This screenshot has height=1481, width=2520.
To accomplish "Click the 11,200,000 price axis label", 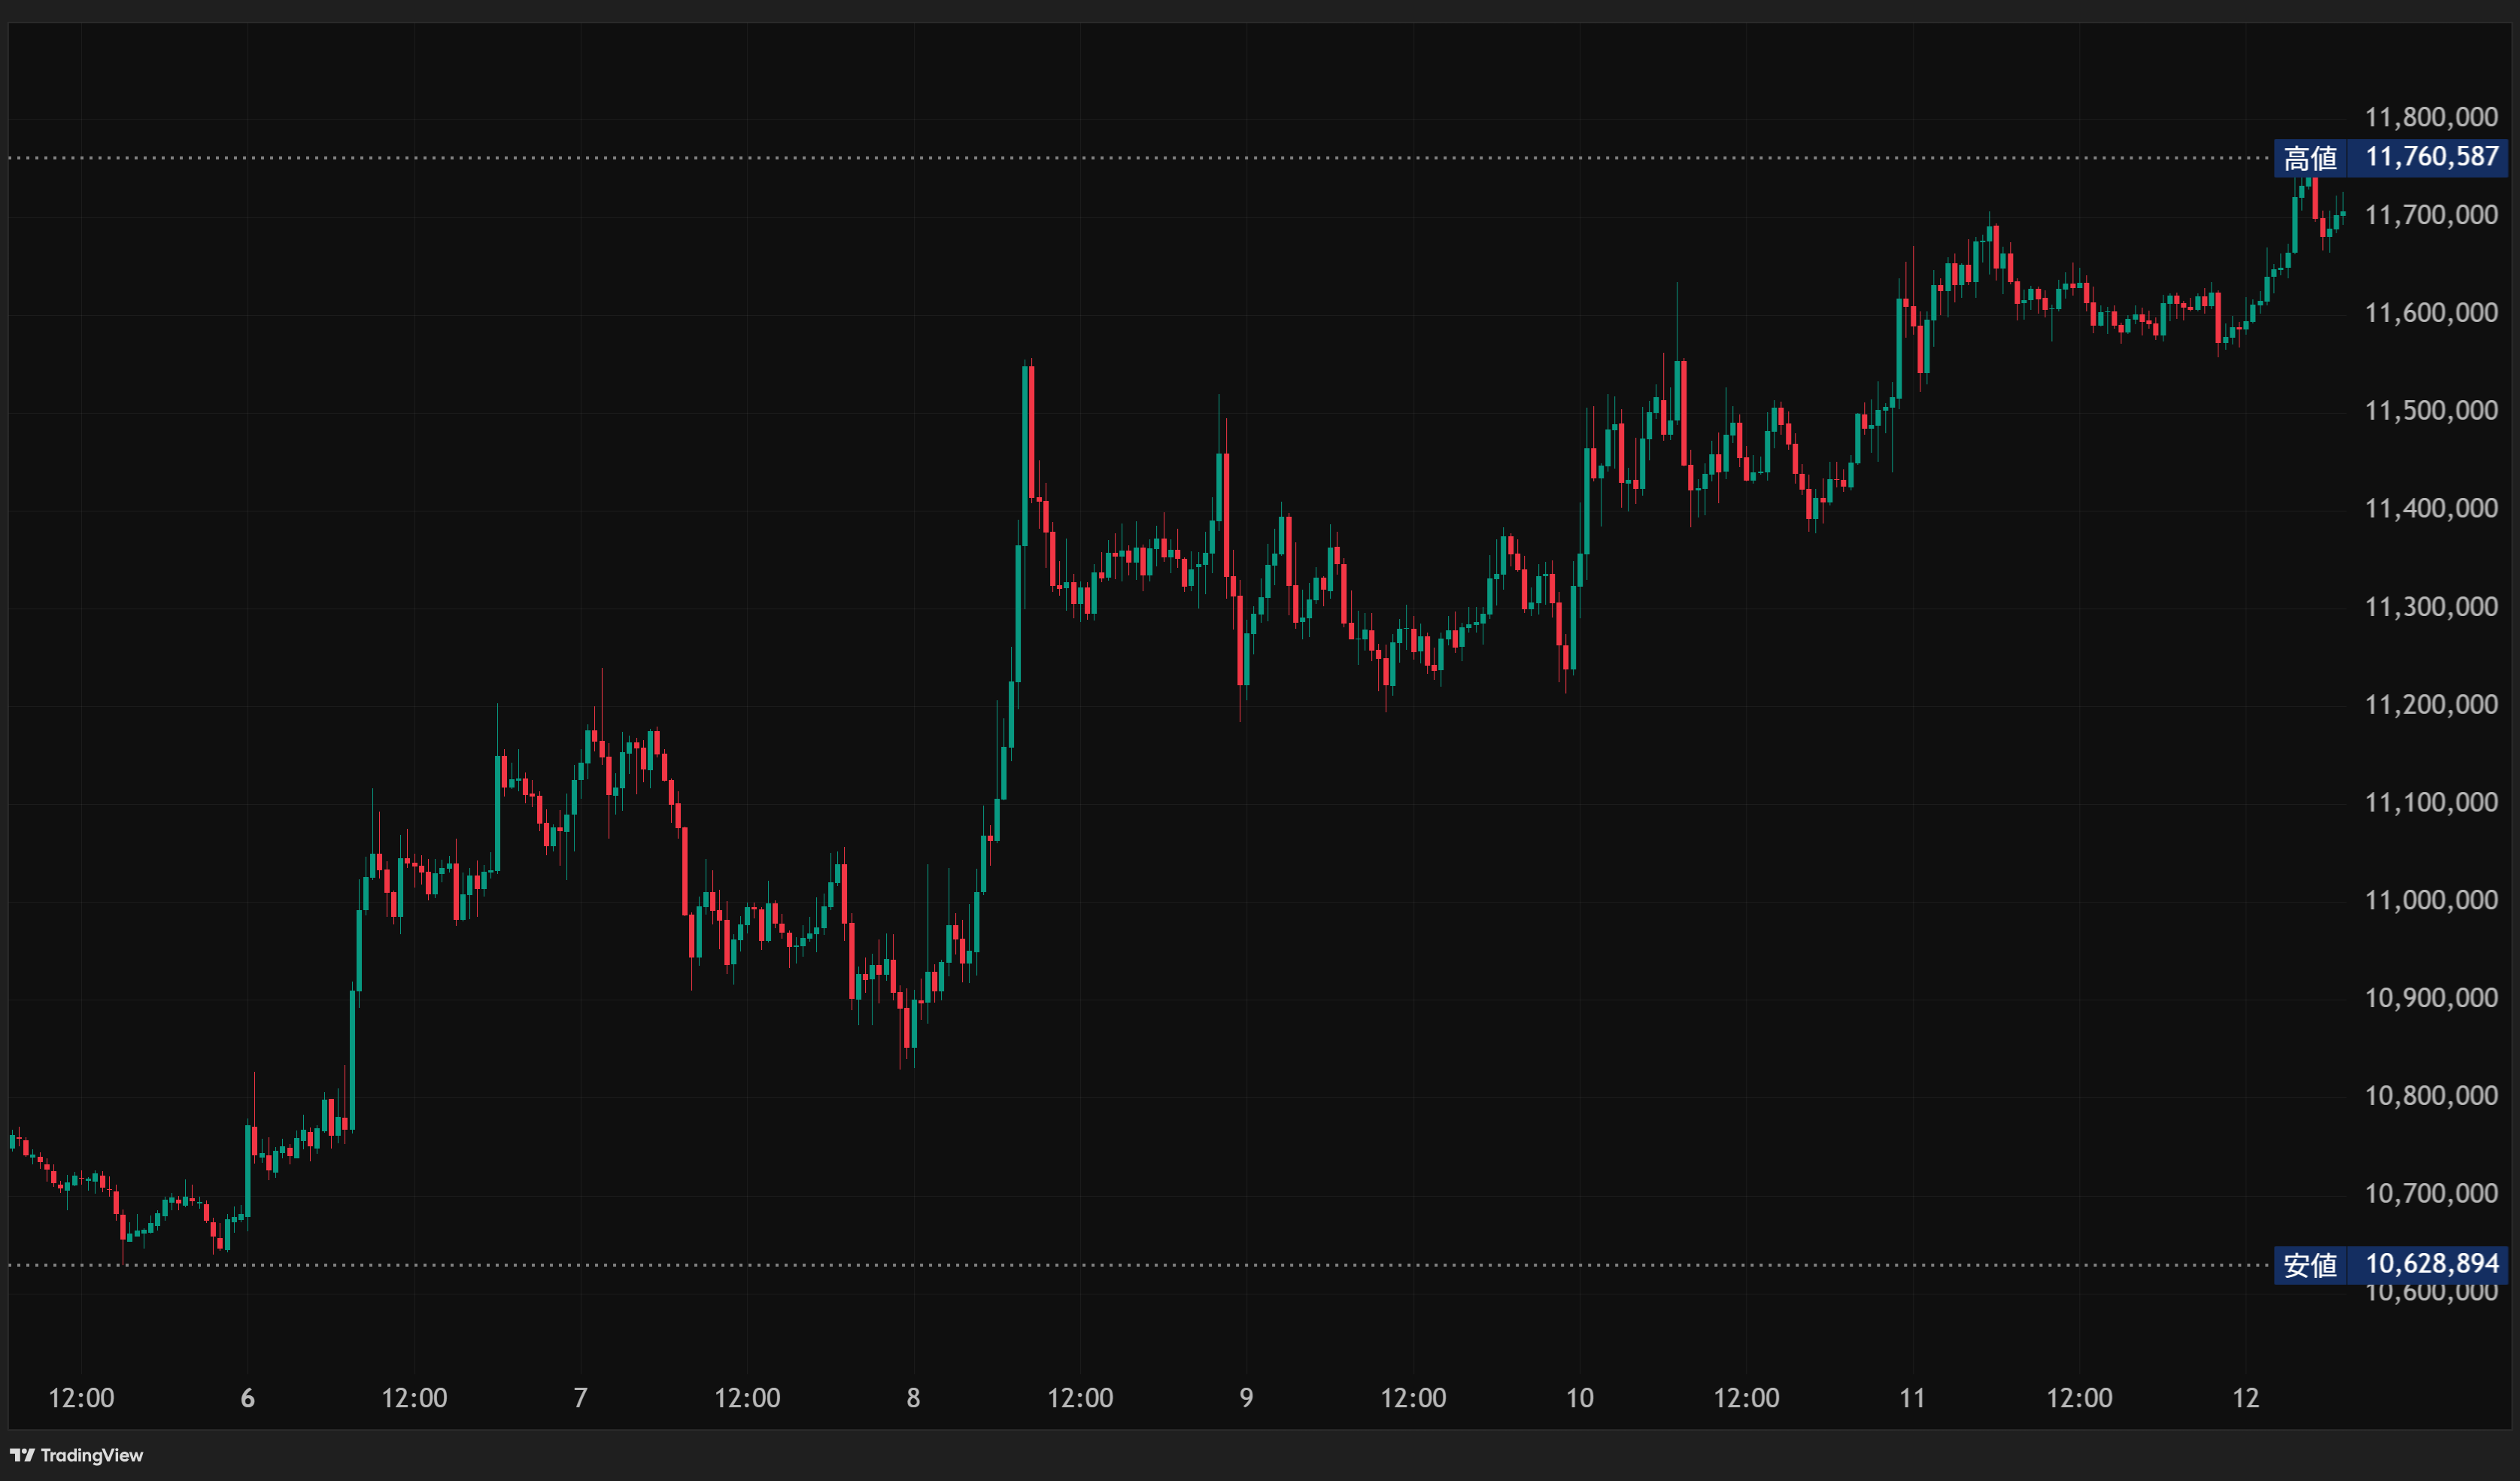I will click(2431, 705).
